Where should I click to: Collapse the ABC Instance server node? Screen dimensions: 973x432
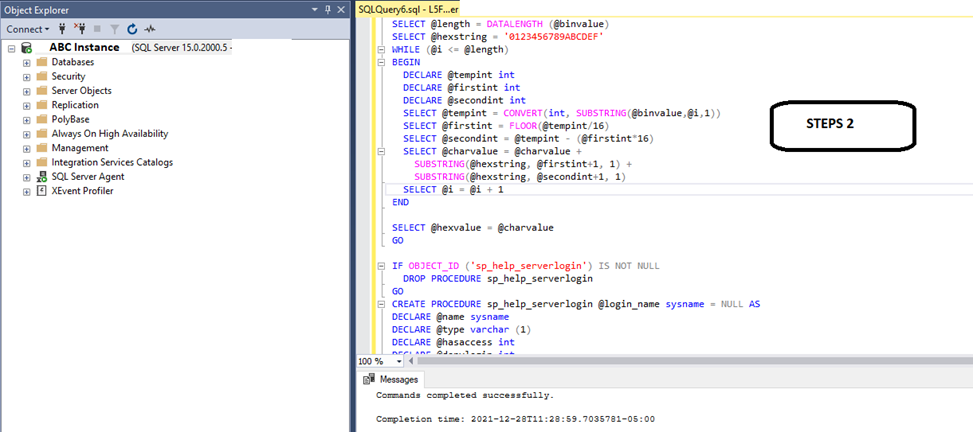12,48
